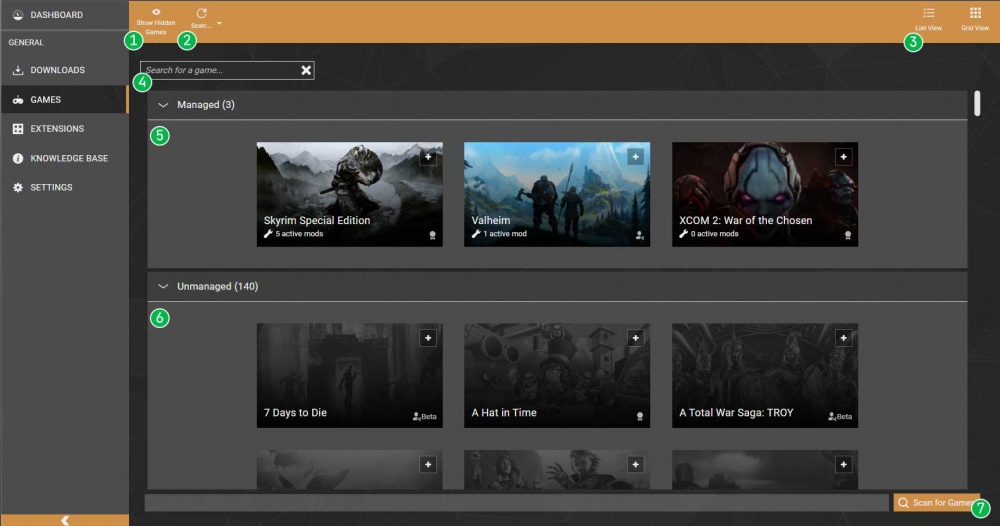Image resolution: width=1000 pixels, height=526 pixels.
Task: Click plus icon on Skyrim Special Edition
Action: (x=428, y=157)
